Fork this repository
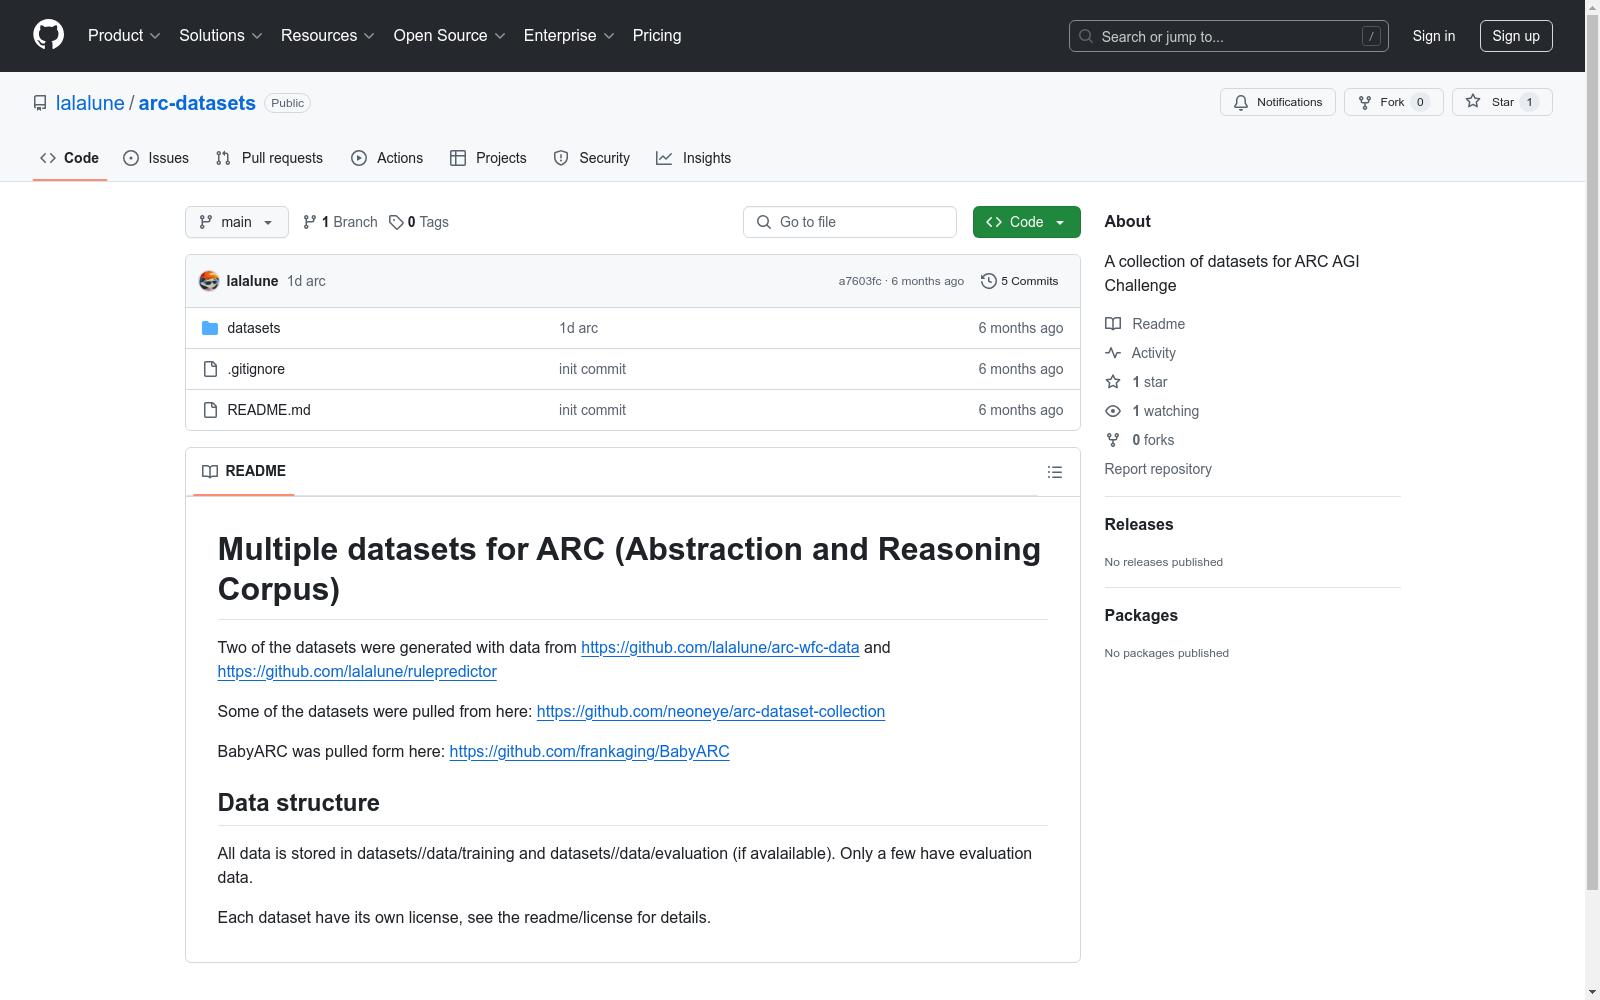The width and height of the screenshot is (1600, 1000). coord(1394,102)
